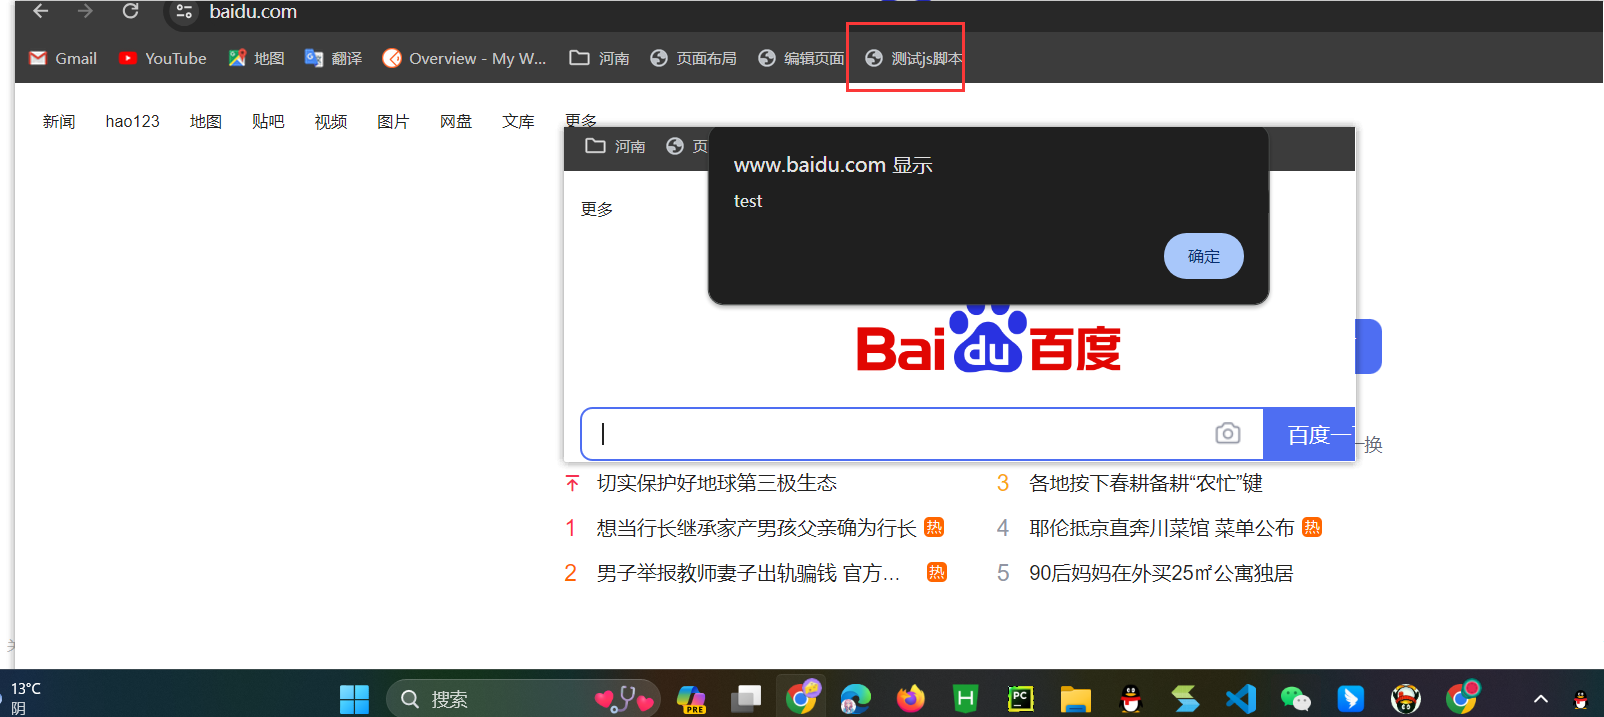The height and width of the screenshot is (717, 1604).
Task: Open site info icon beside baidu.com
Action: [x=184, y=12]
